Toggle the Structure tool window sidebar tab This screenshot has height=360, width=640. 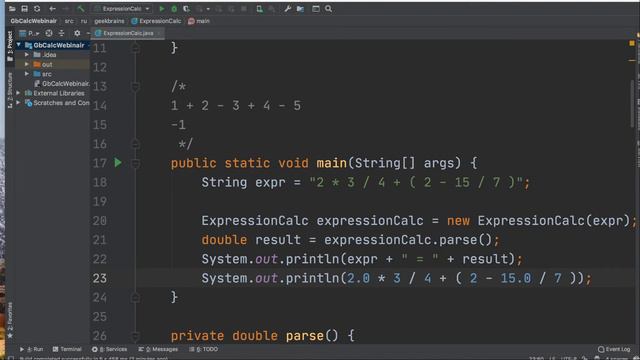pos(10,90)
